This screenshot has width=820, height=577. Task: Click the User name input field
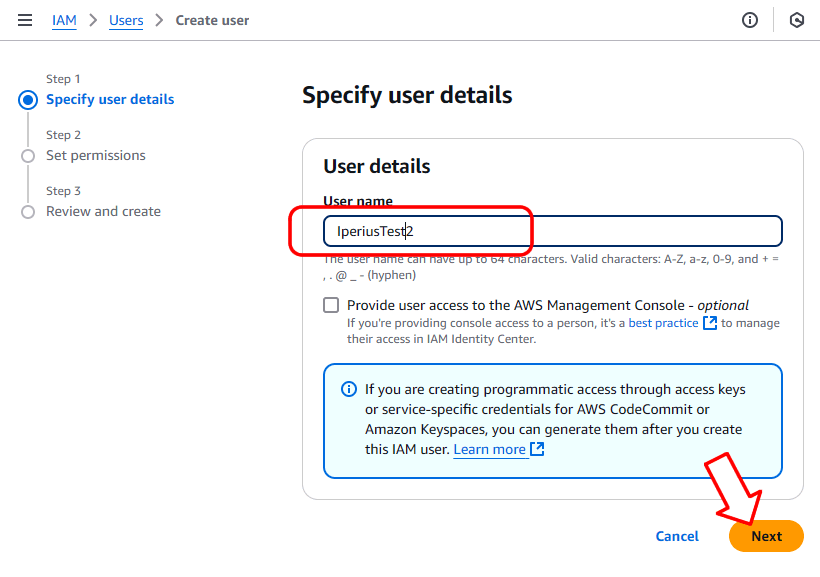[x=553, y=231]
